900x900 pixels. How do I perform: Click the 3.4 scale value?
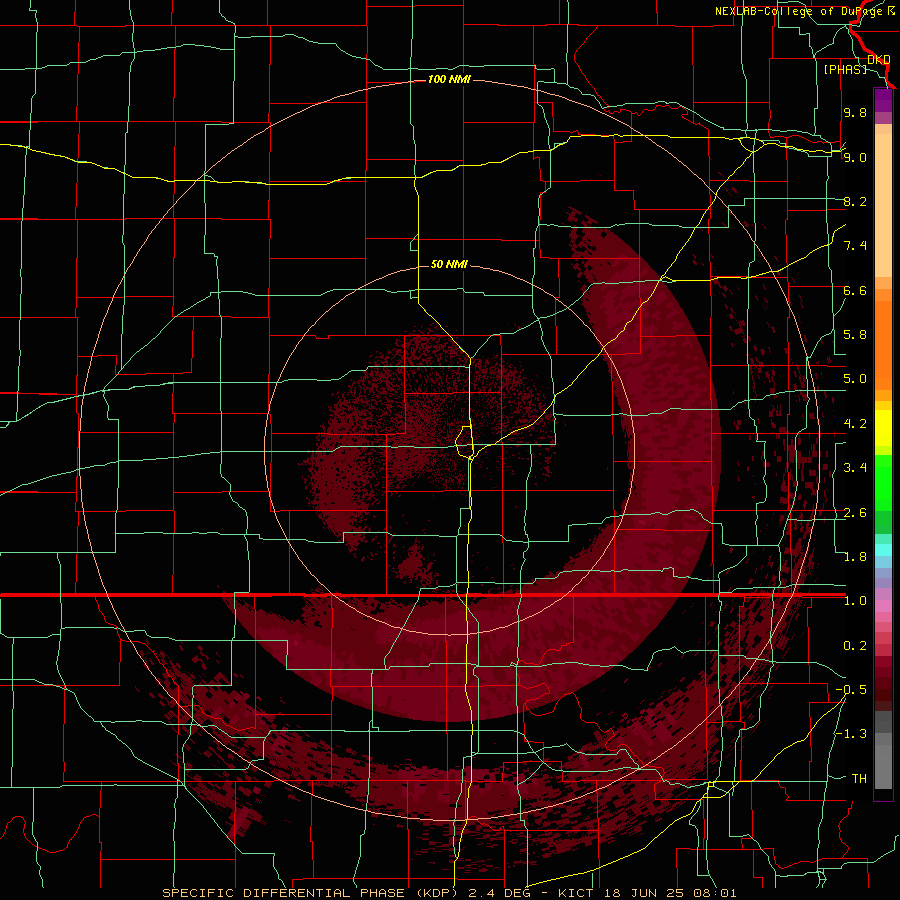[855, 468]
